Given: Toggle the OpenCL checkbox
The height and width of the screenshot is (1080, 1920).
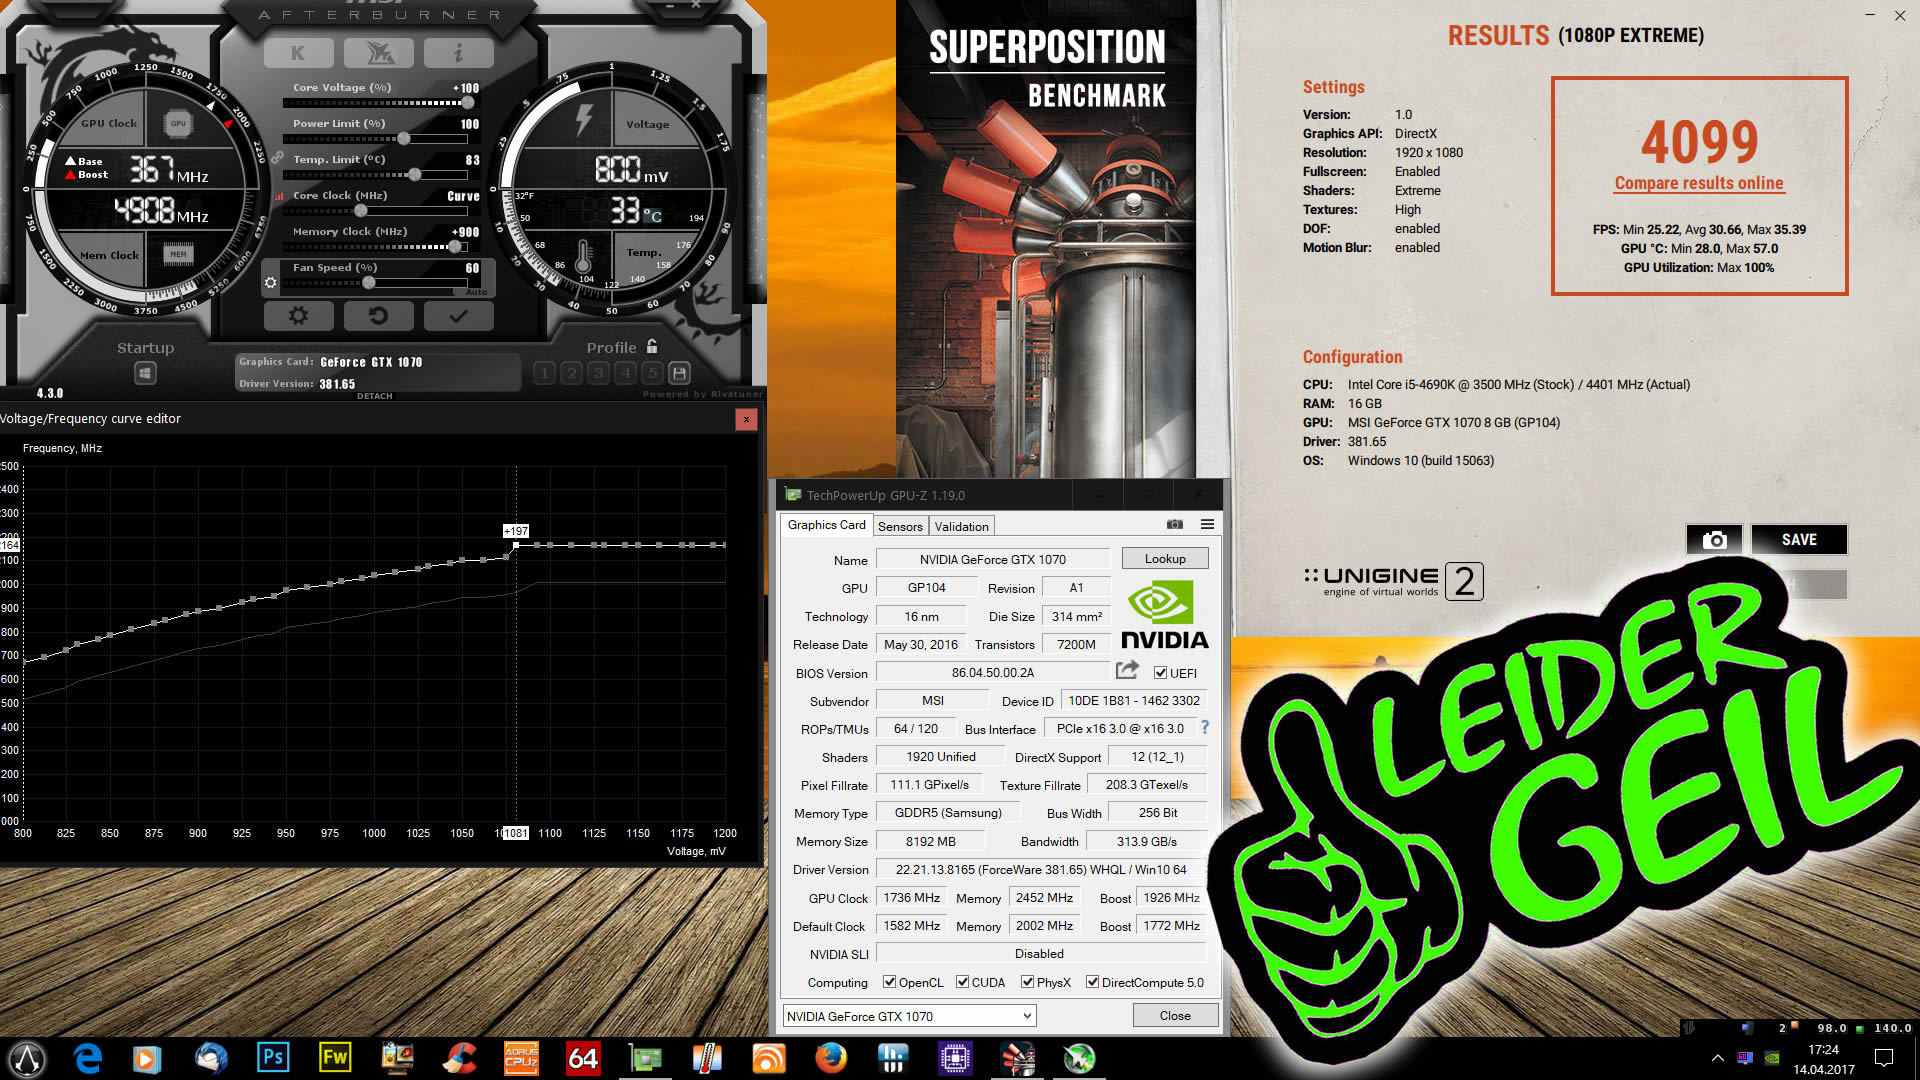Looking at the screenshot, I should point(889,982).
